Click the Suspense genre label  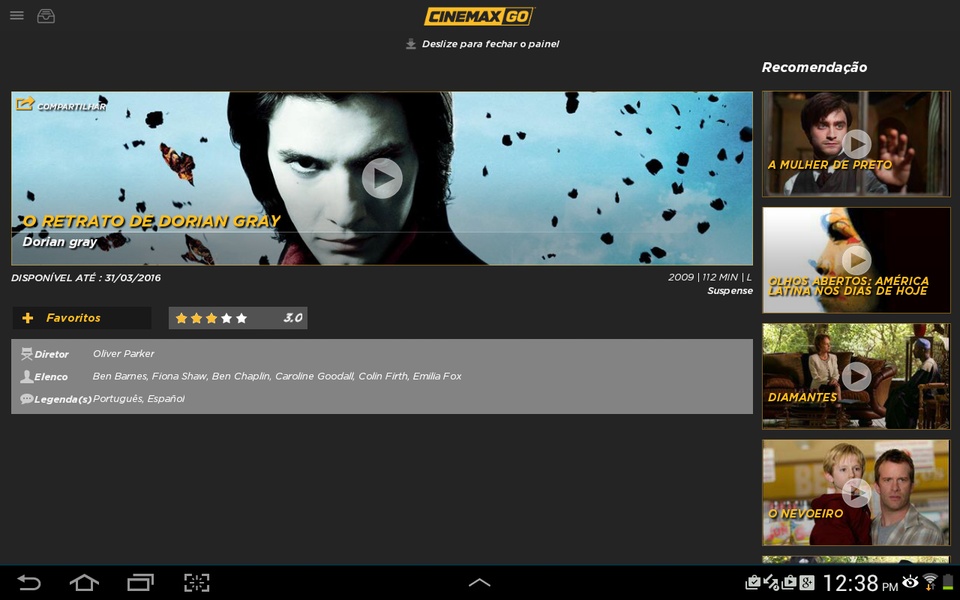click(x=730, y=291)
